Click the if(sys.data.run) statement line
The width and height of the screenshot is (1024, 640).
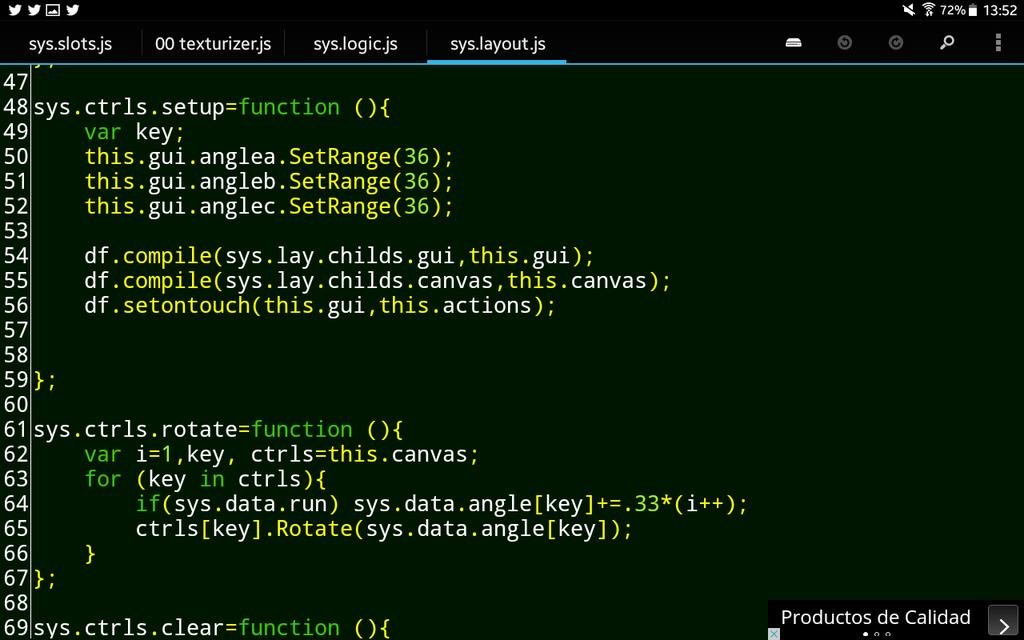click(x=441, y=504)
